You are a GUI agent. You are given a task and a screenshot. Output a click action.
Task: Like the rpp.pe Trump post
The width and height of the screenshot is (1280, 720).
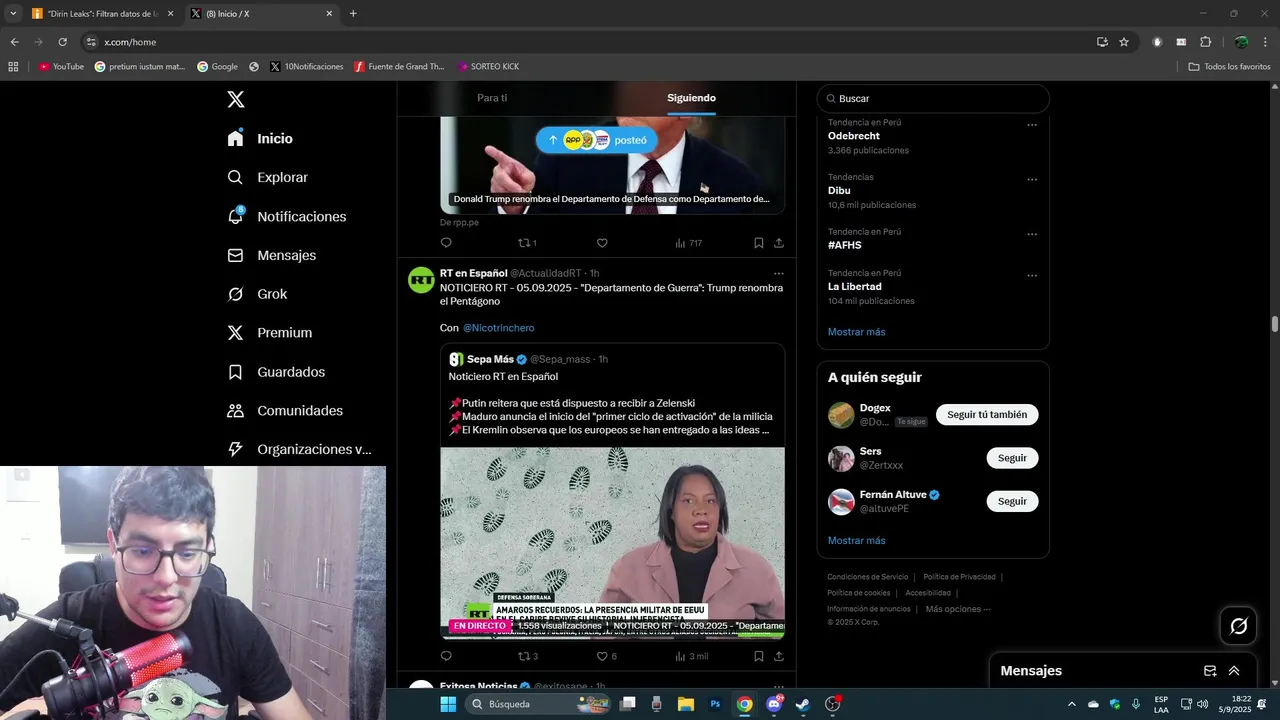(x=602, y=243)
